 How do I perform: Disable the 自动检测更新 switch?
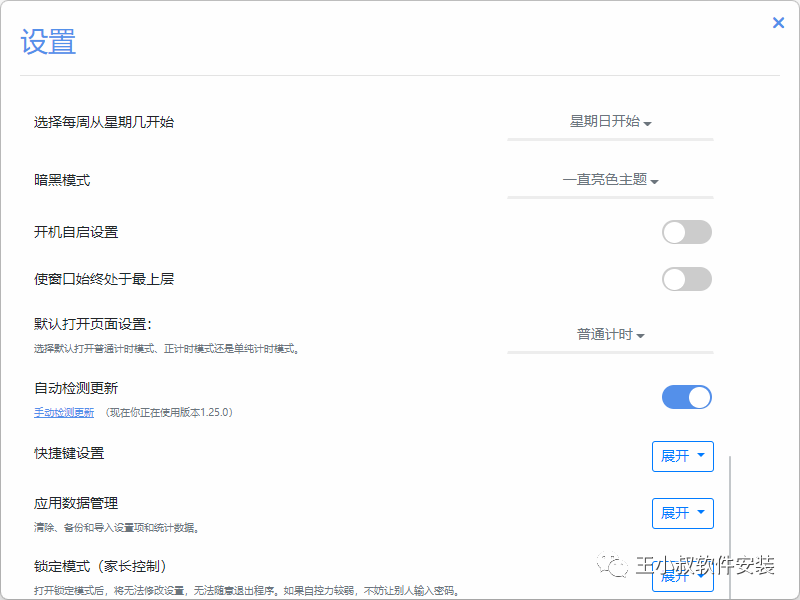click(x=687, y=397)
